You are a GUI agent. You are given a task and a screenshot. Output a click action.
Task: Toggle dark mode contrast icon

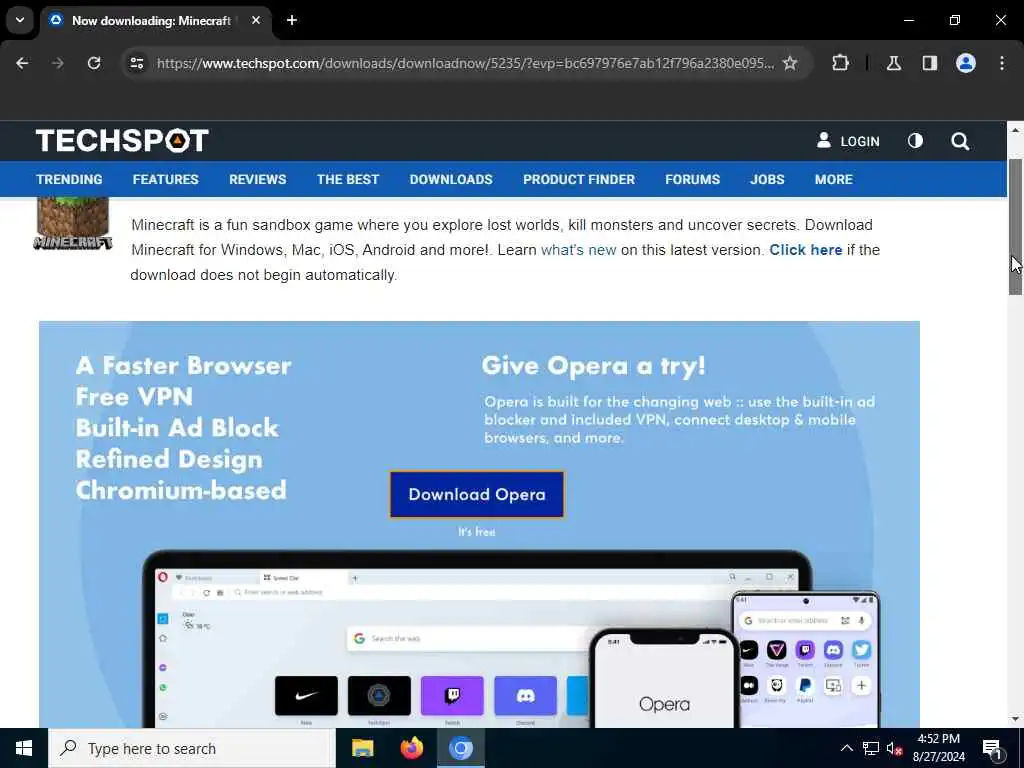[x=916, y=141]
